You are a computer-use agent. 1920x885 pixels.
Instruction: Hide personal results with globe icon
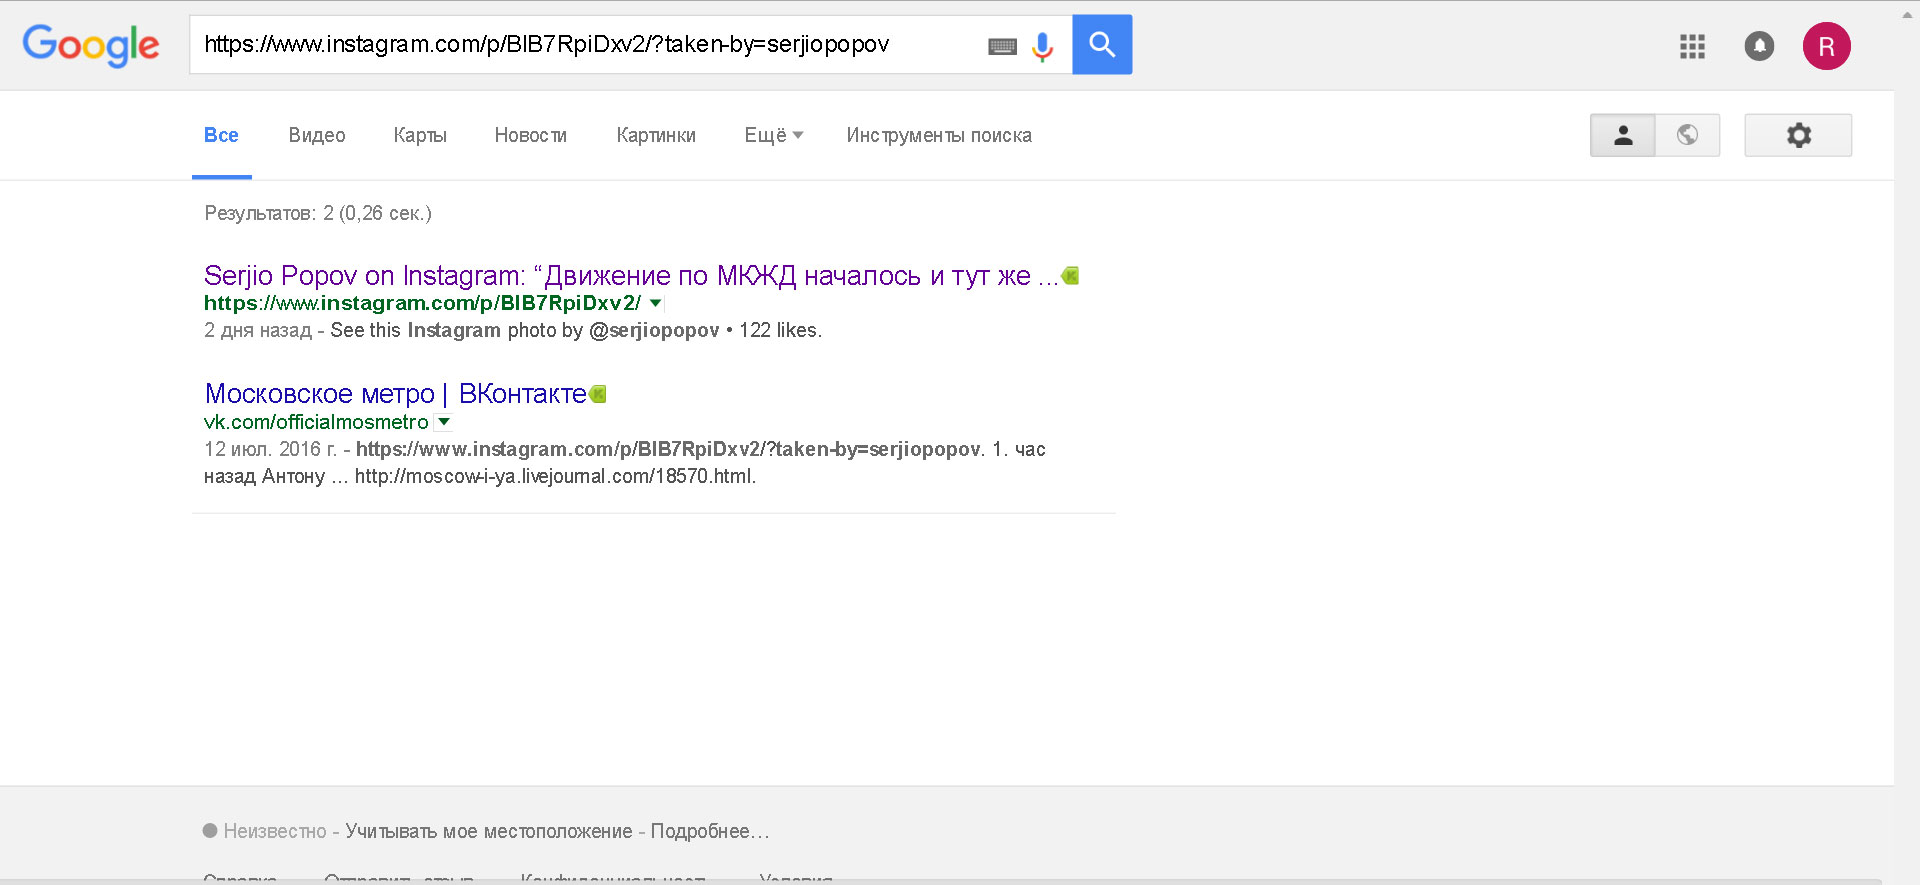1687,135
